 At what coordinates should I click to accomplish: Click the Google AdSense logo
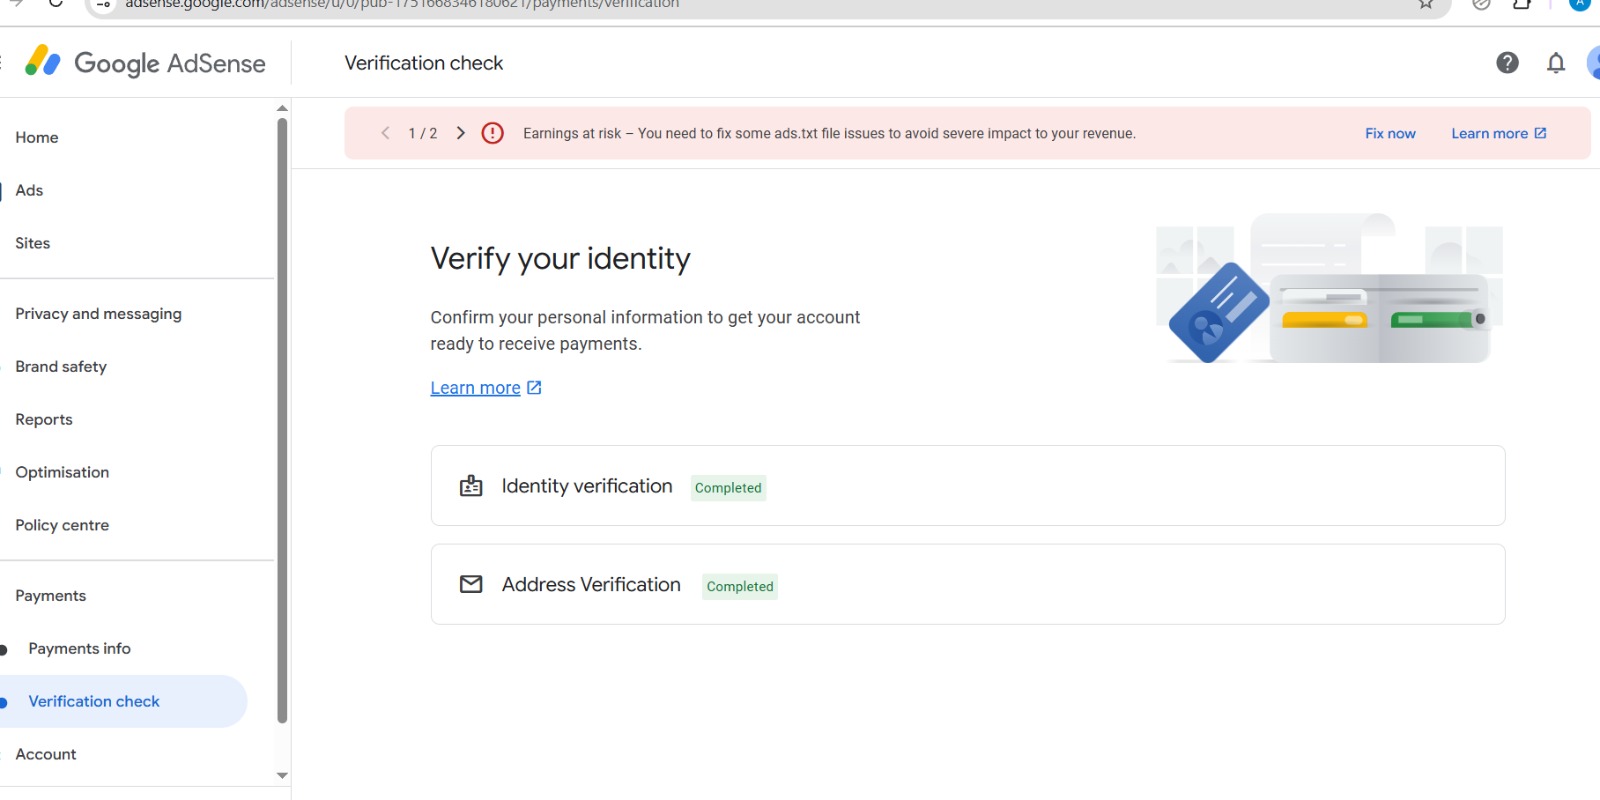click(146, 63)
